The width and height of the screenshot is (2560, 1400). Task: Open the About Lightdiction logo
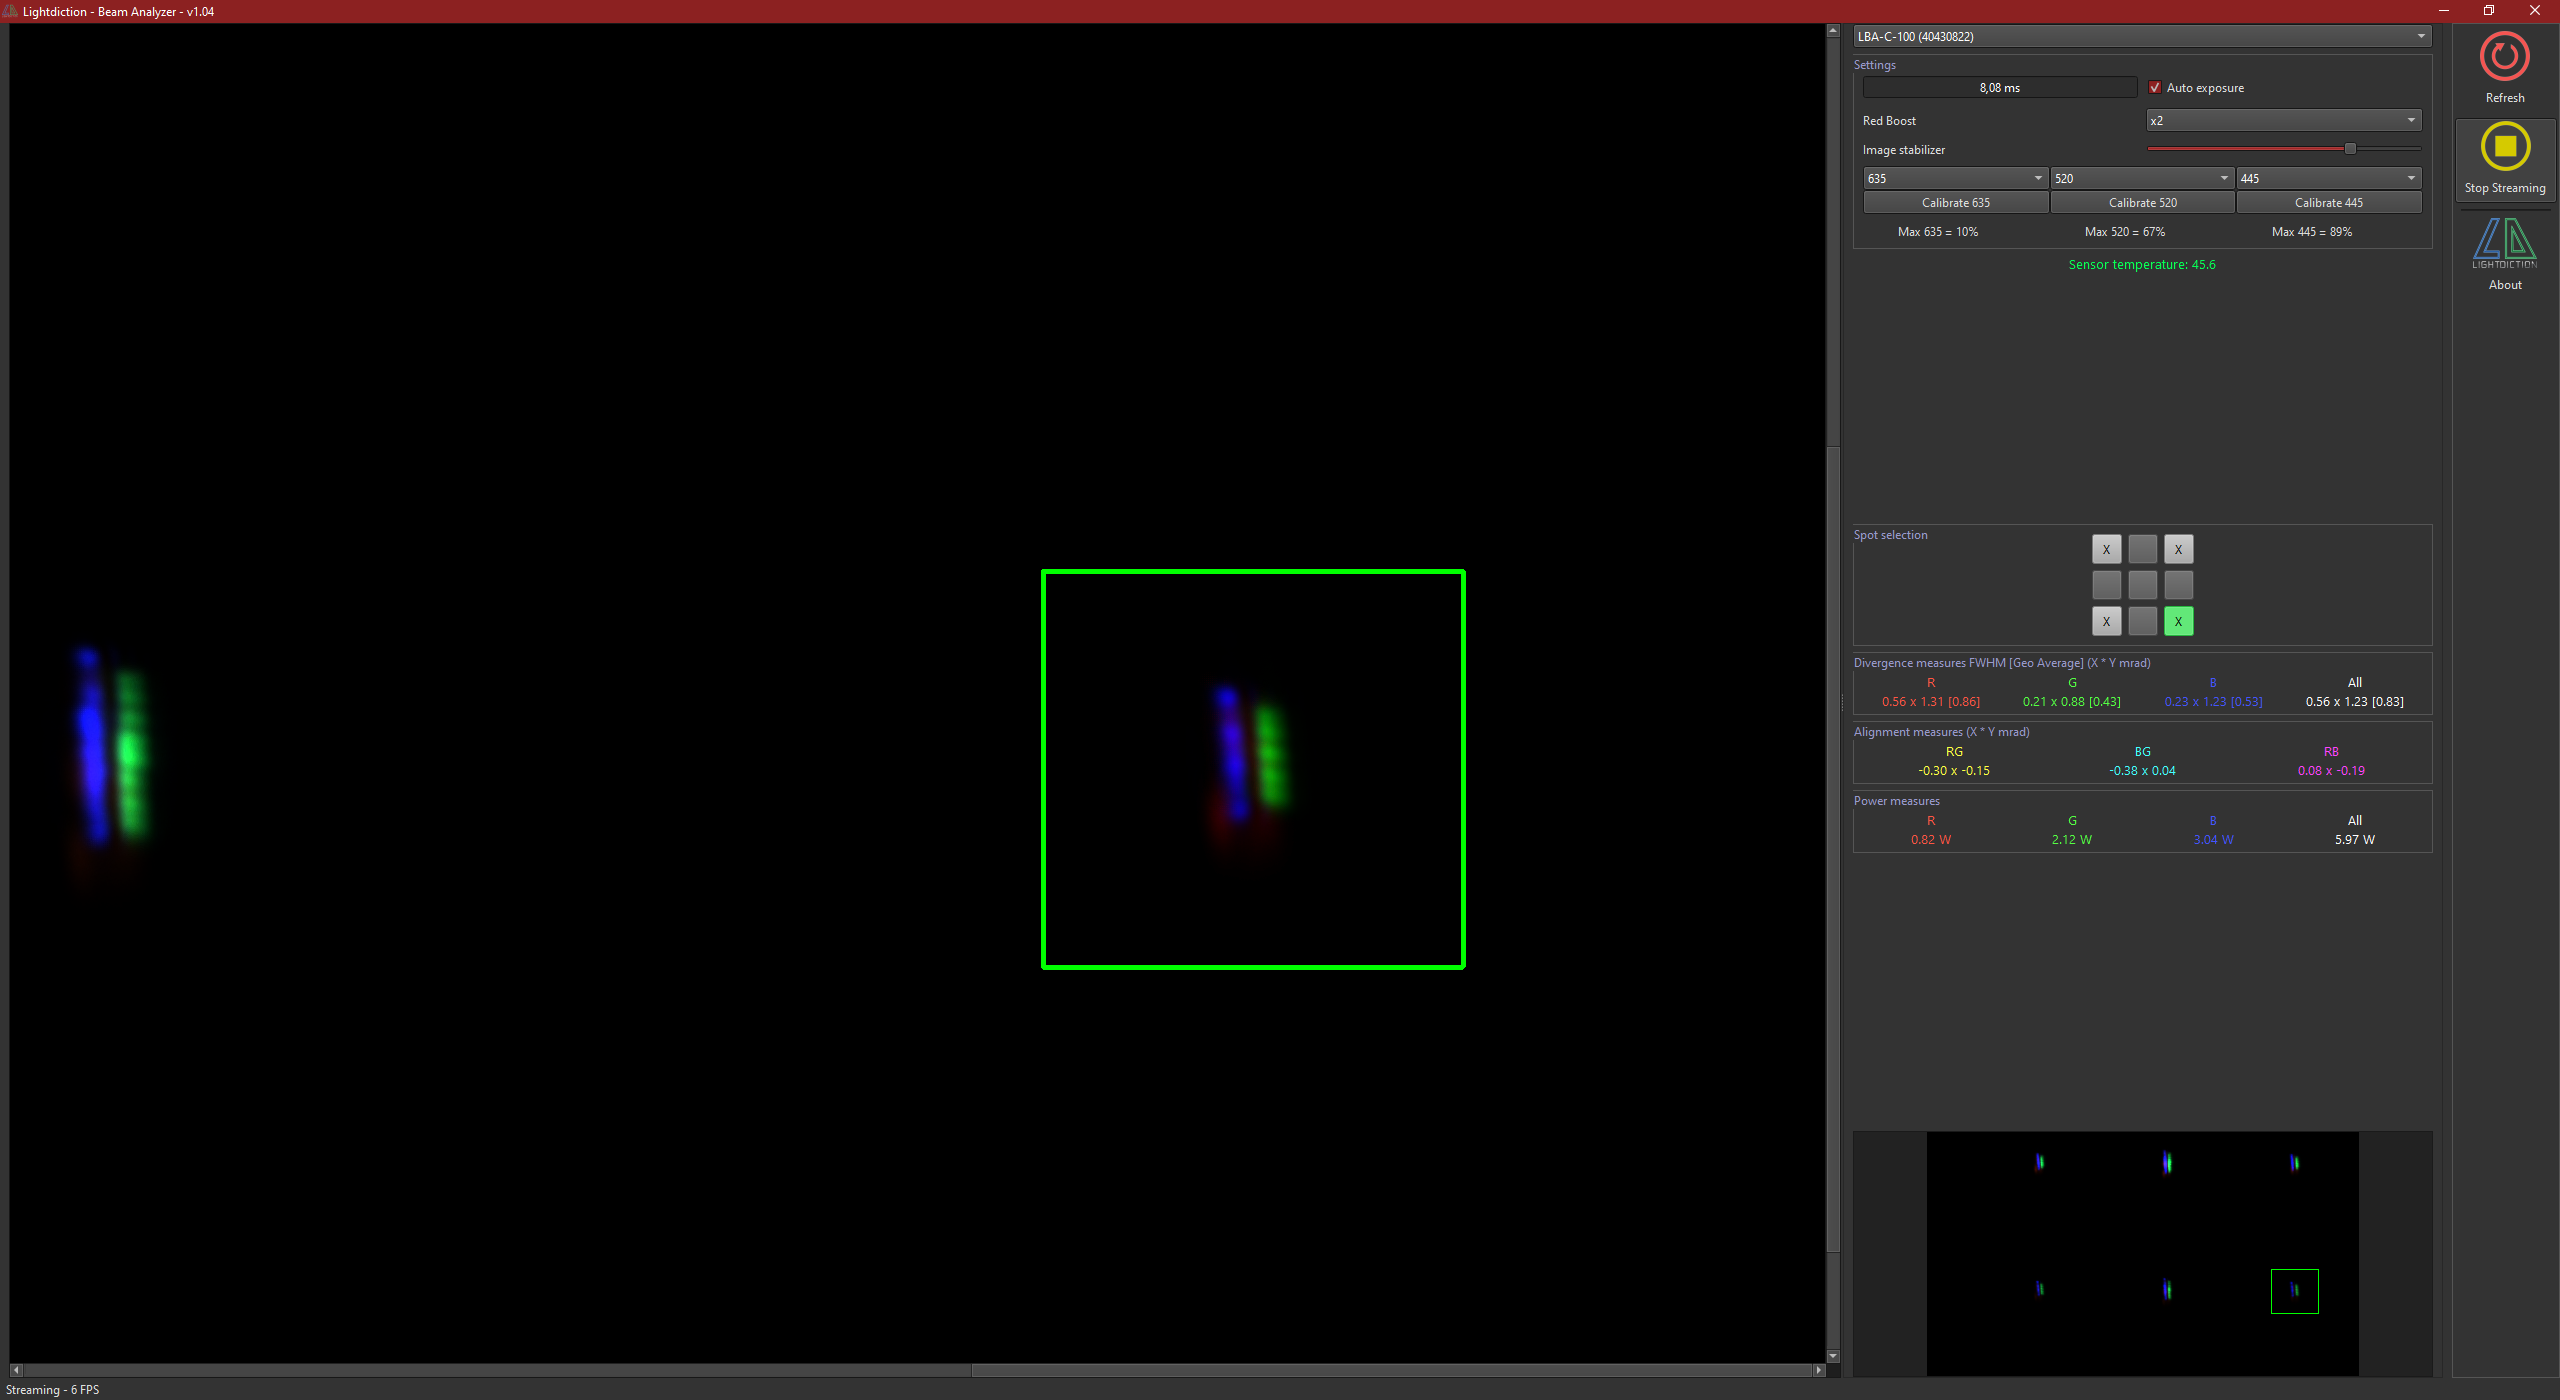pos(2504,243)
